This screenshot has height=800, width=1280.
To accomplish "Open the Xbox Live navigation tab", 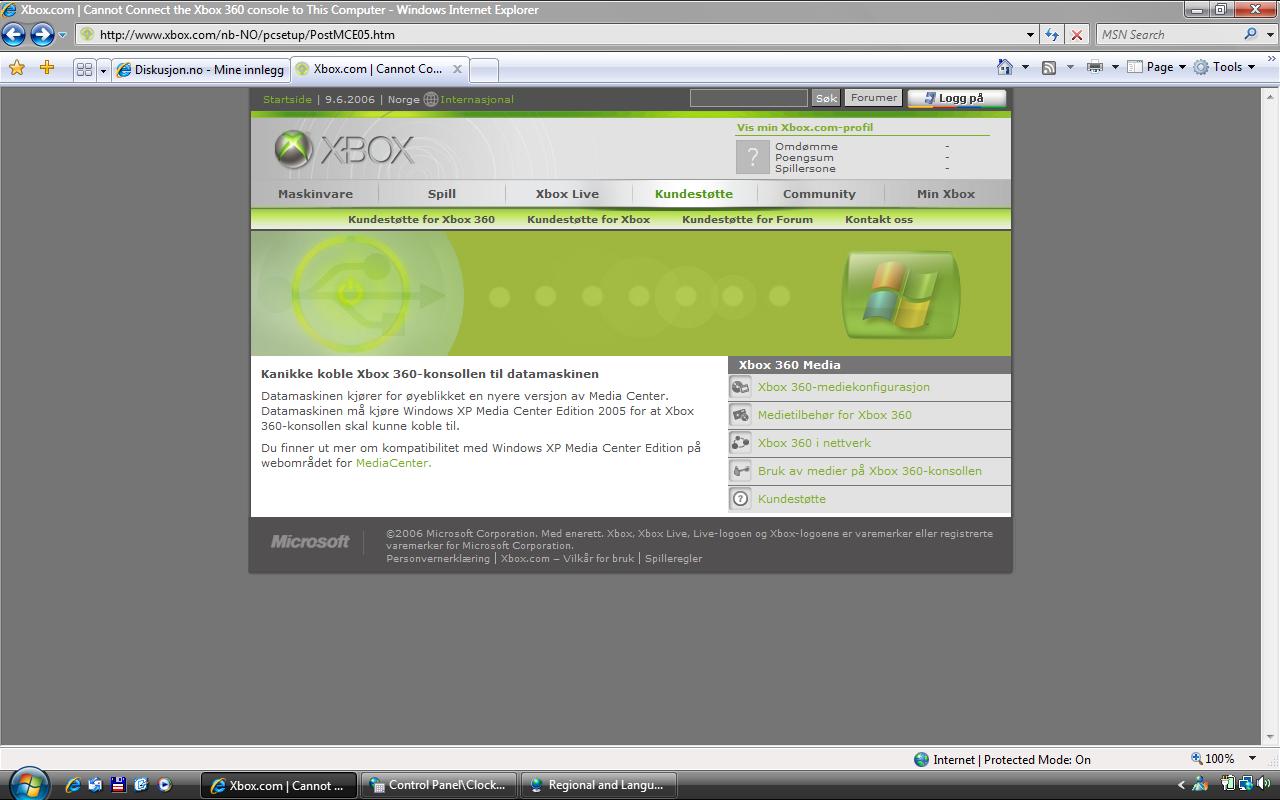I will (x=567, y=194).
